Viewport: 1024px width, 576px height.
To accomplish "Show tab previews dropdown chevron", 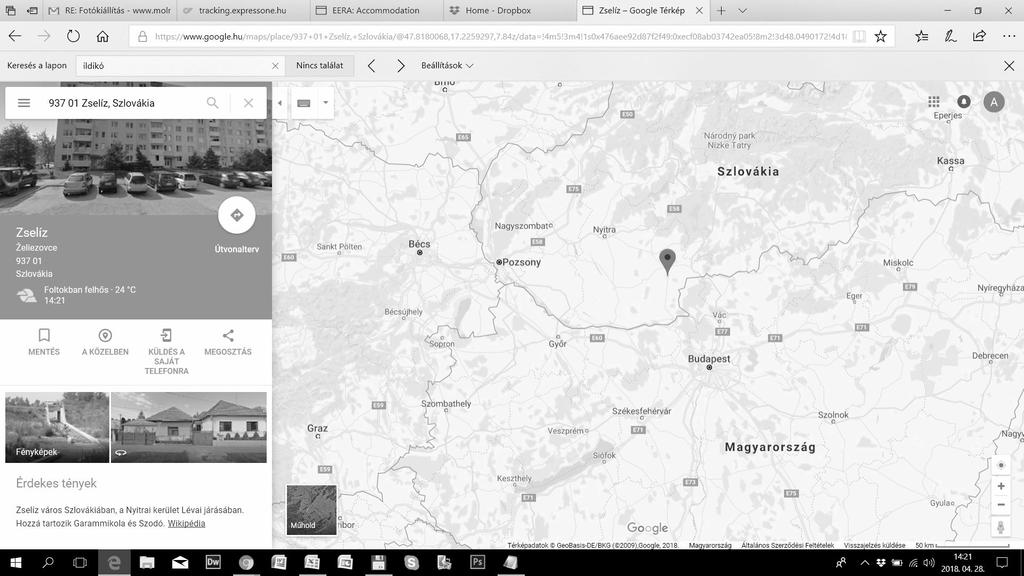I will (743, 10).
